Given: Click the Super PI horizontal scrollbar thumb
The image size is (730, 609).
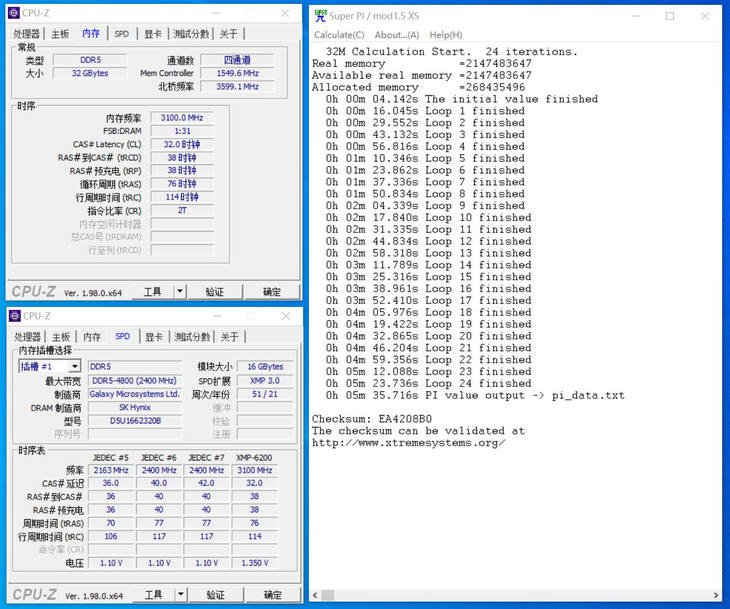Looking at the screenshot, I should point(328,595).
